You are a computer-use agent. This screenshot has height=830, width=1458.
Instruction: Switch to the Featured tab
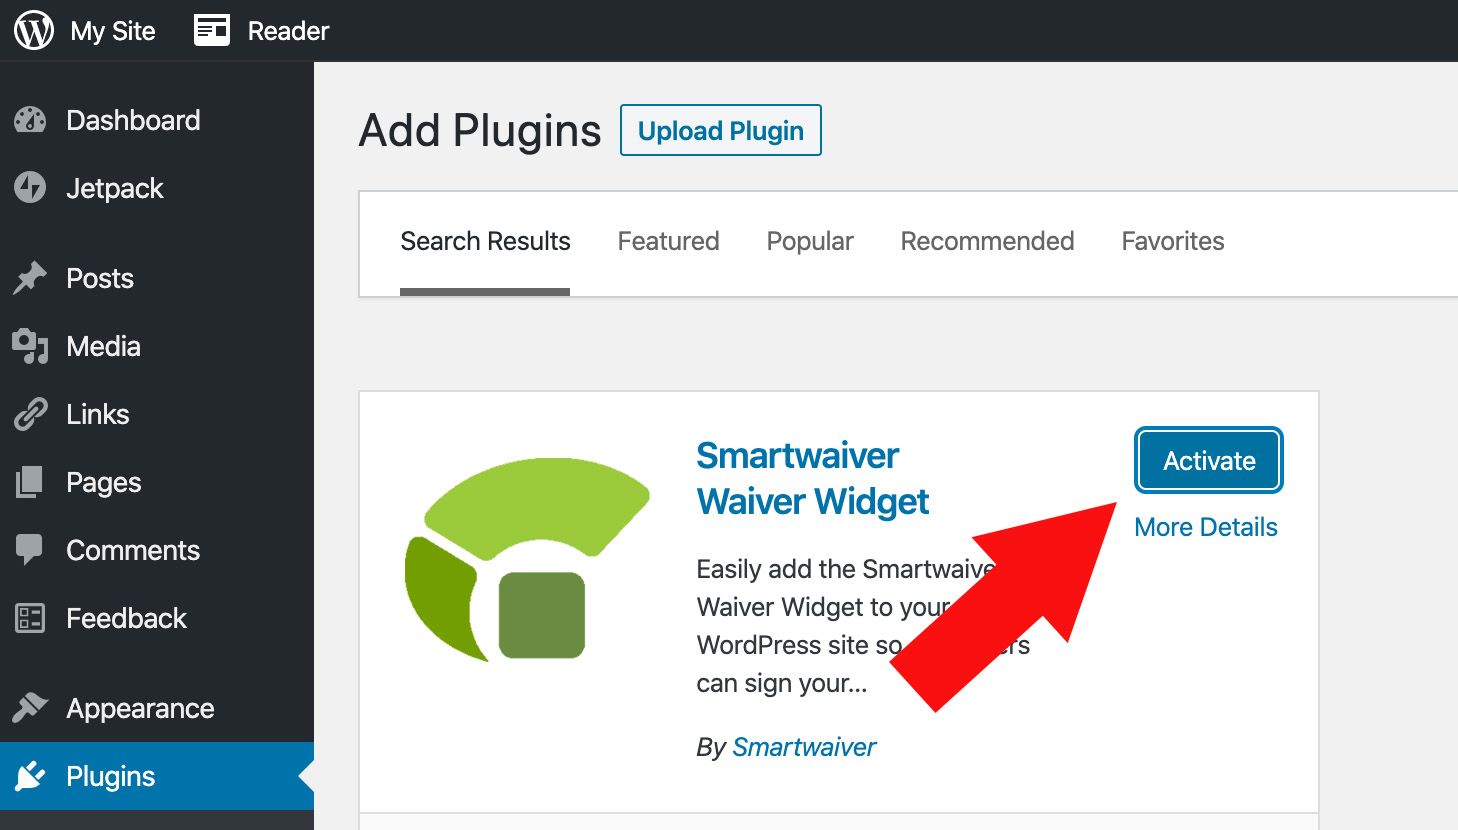coord(668,241)
